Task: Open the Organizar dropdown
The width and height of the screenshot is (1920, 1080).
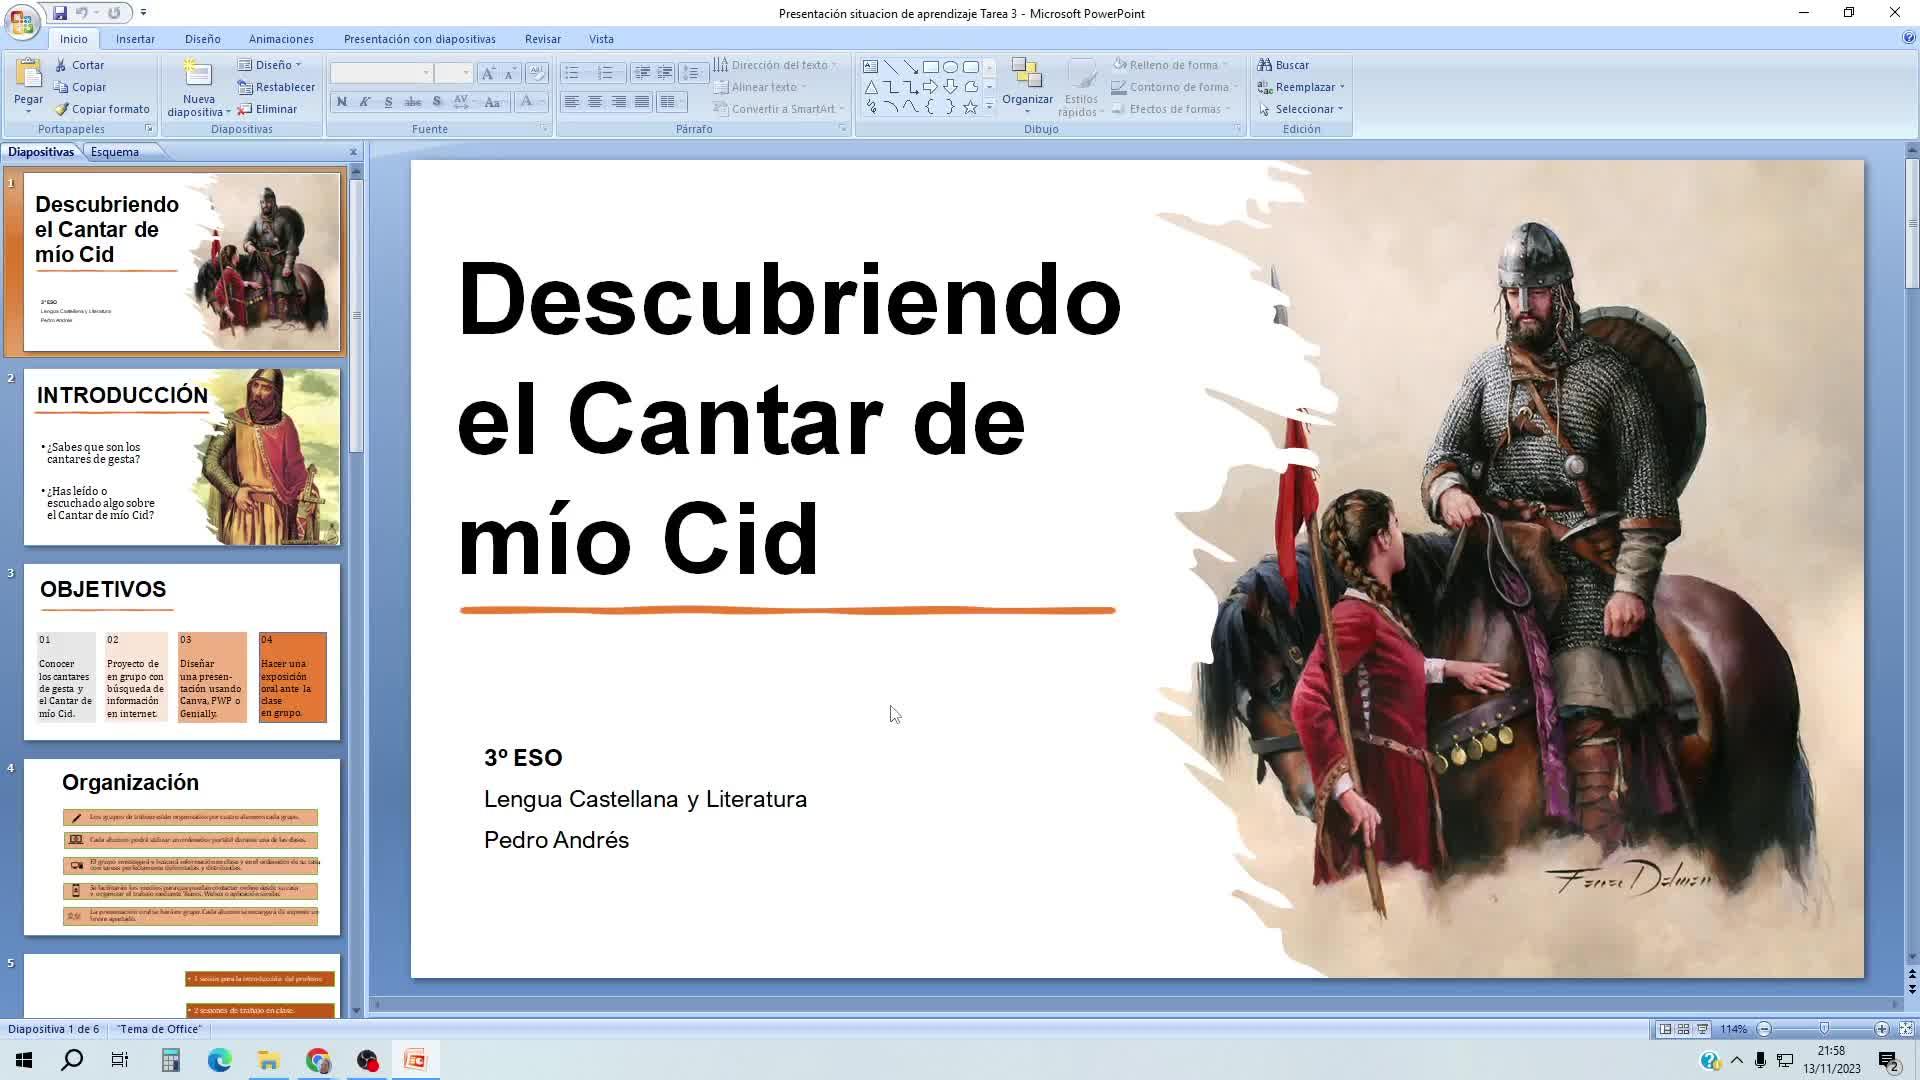Action: coord(1027,86)
